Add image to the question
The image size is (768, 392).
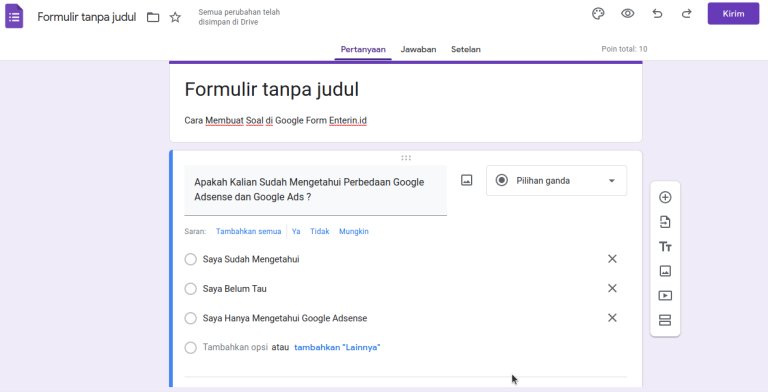467,180
